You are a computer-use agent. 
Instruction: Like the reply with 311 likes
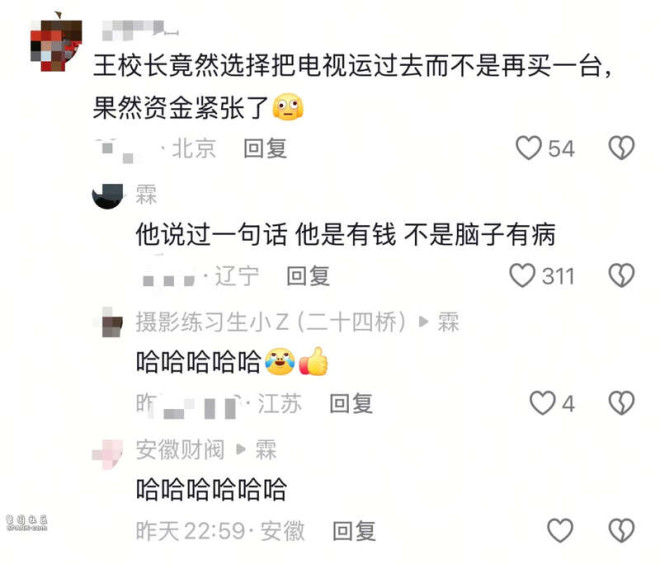point(522,276)
